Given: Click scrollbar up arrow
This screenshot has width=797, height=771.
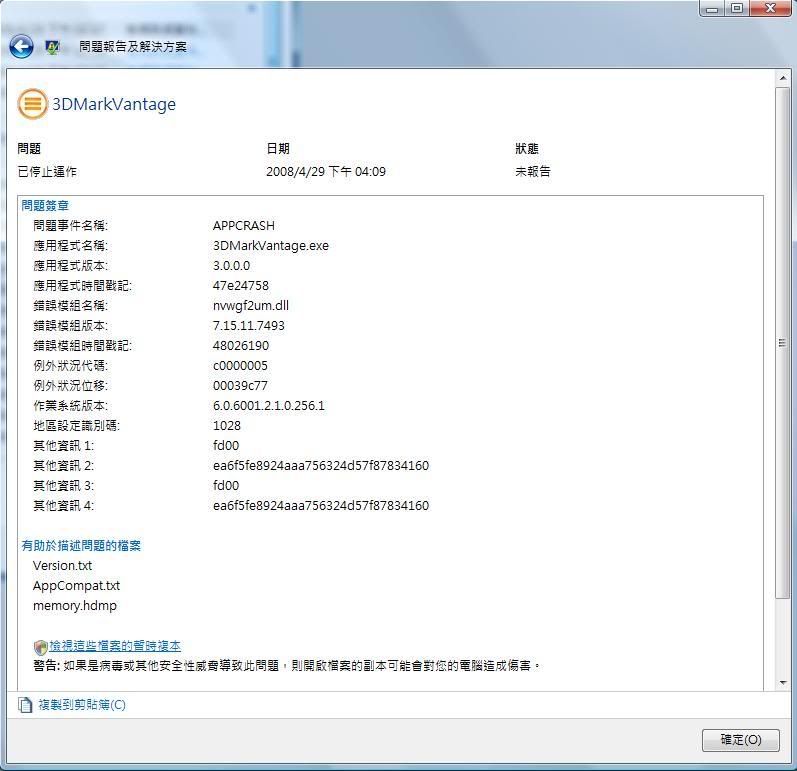Looking at the screenshot, I should click(x=783, y=78).
